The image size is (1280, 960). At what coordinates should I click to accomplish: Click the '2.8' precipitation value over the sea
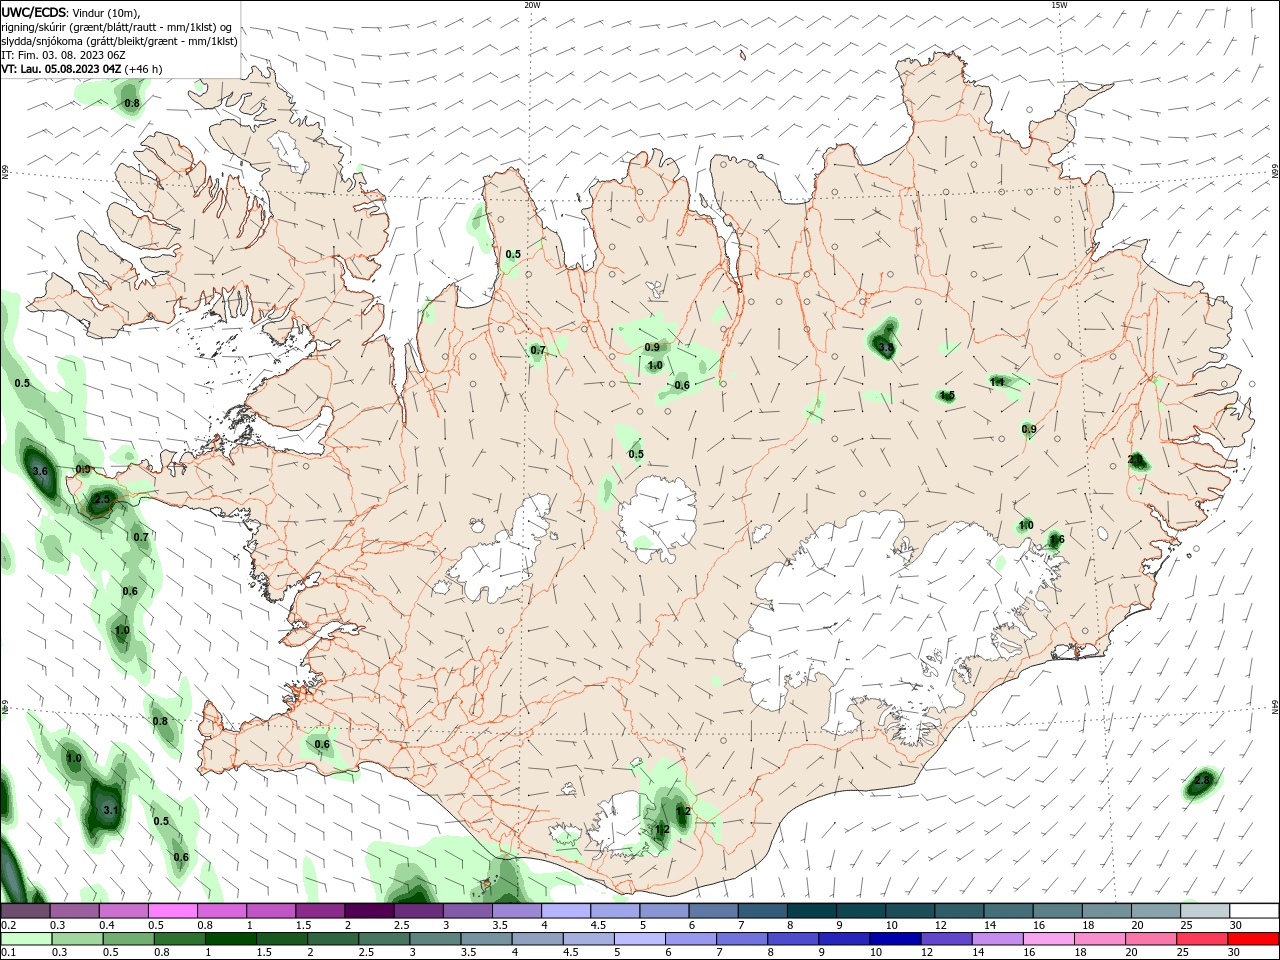click(x=1202, y=780)
